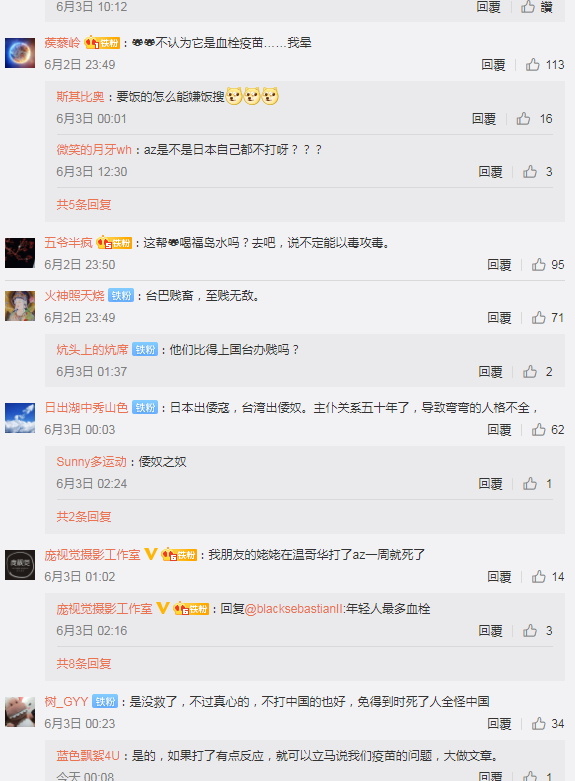Expand the 共8条回复 replies

(84, 663)
